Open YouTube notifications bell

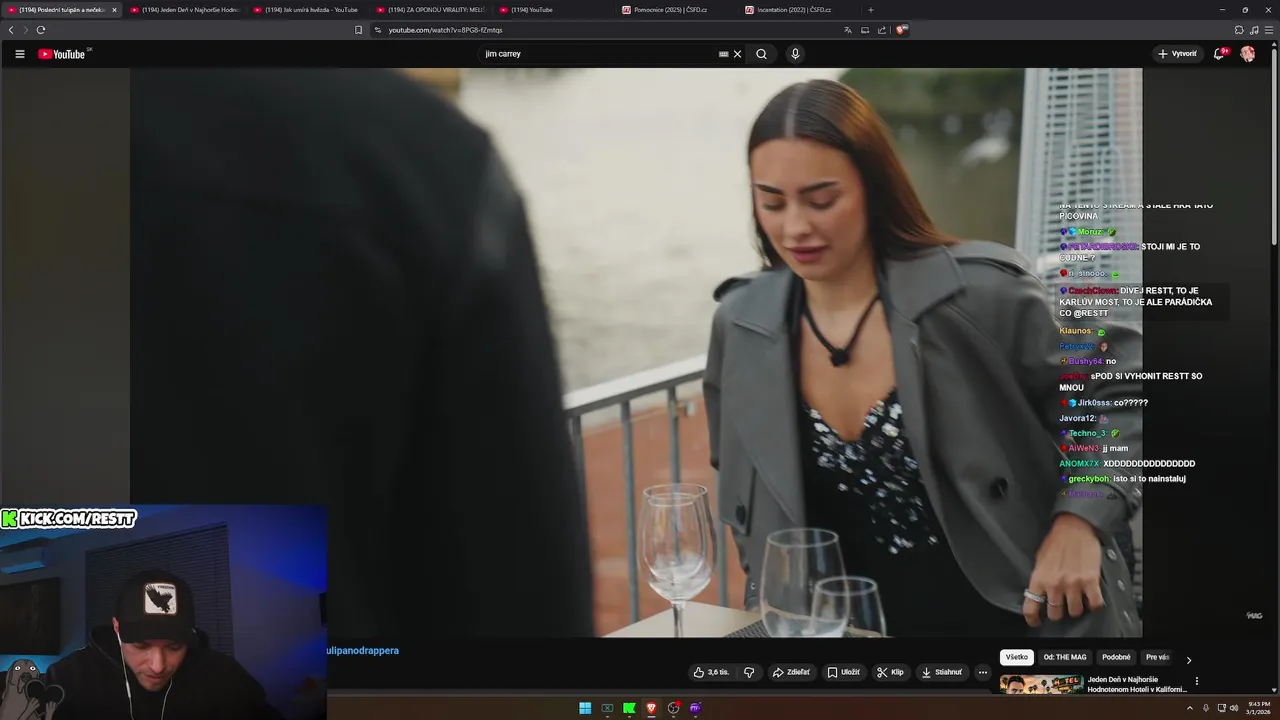(1218, 54)
